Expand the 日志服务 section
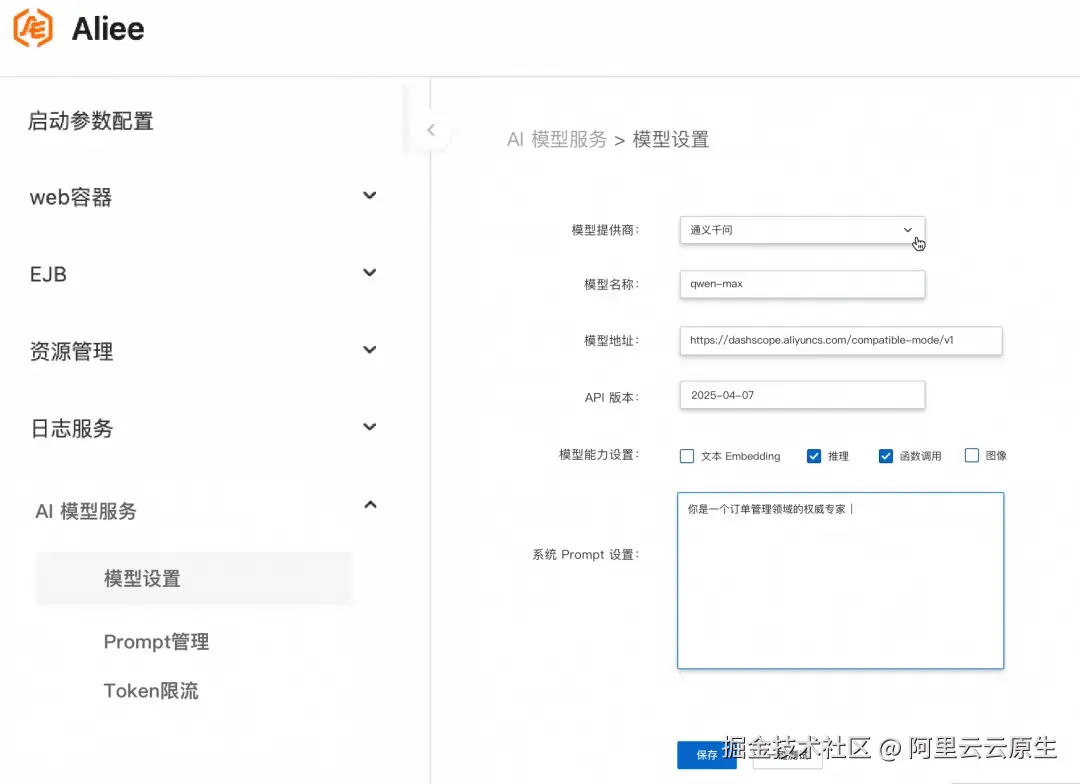The image size is (1080, 784). coord(369,427)
